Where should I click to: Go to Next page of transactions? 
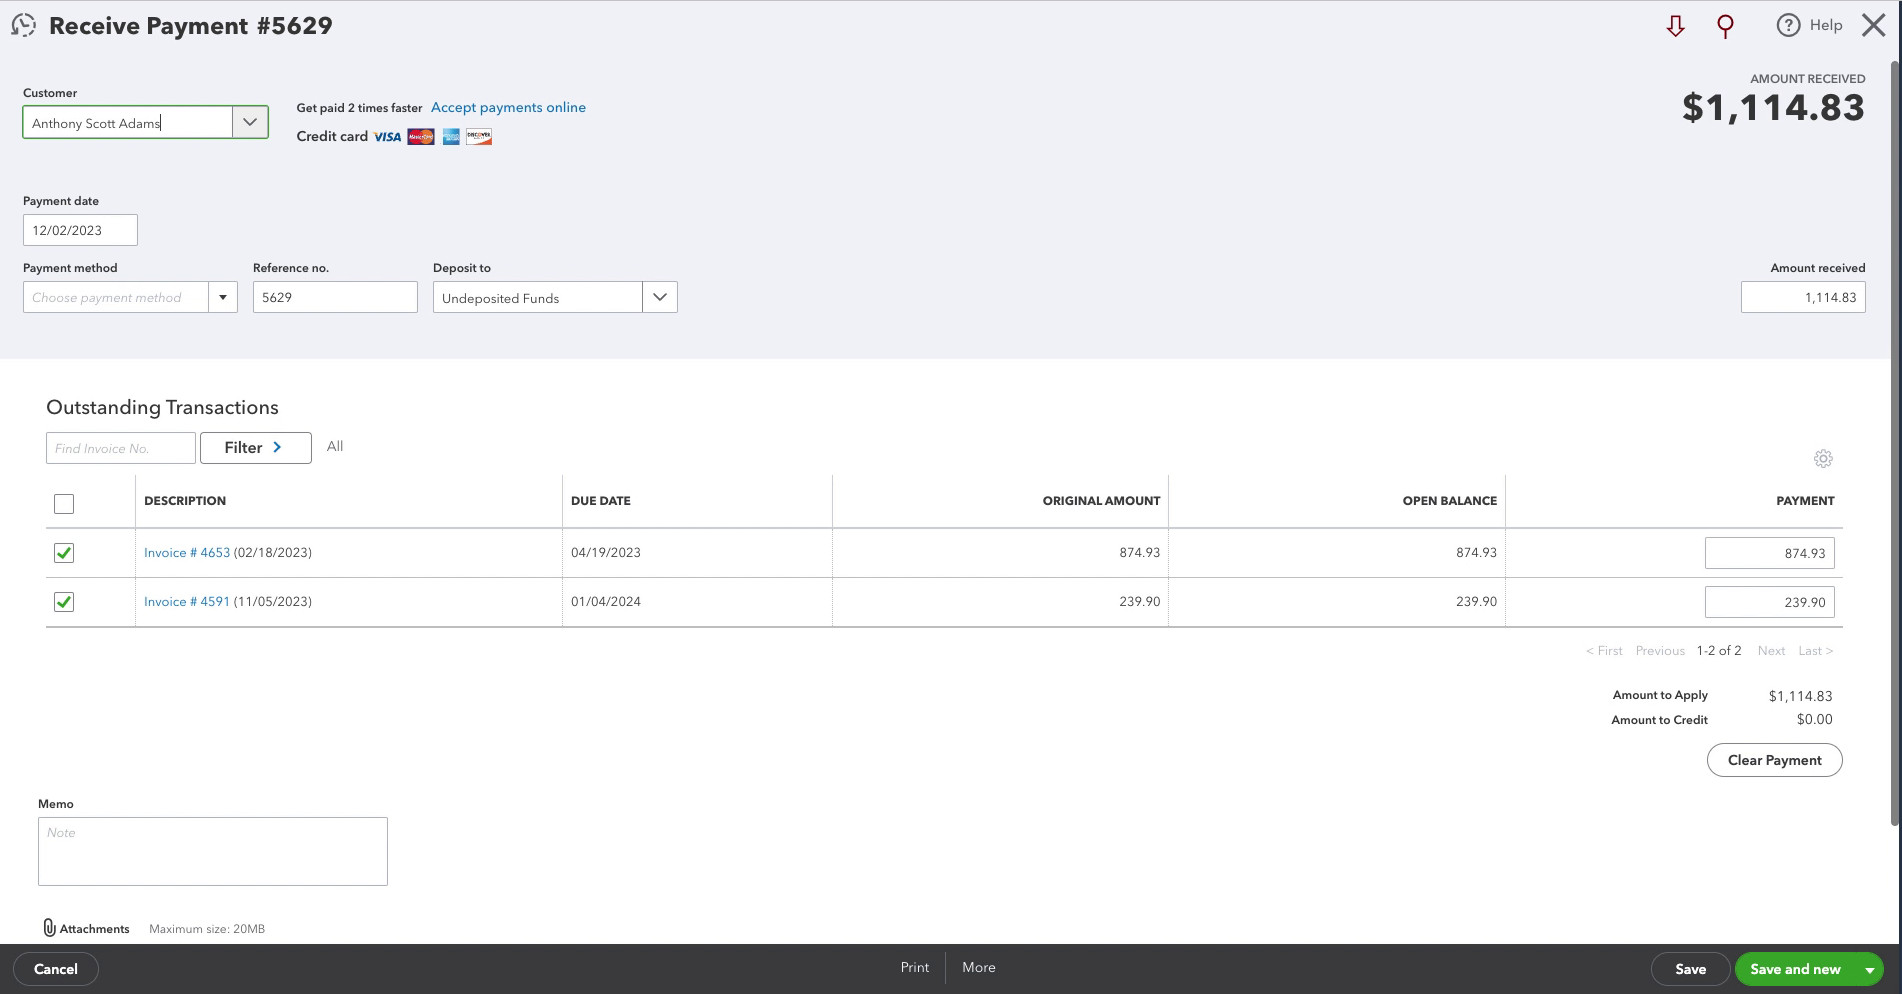tap(1771, 651)
